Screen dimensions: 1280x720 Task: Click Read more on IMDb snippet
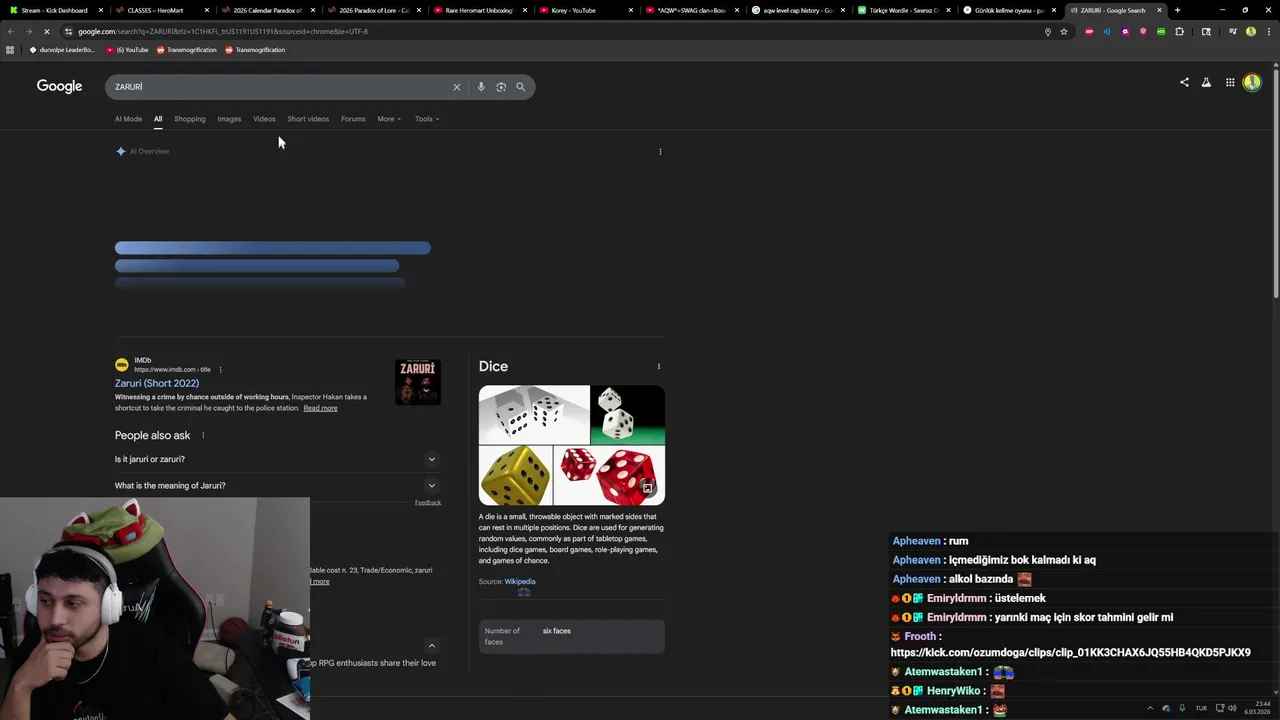(x=320, y=408)
